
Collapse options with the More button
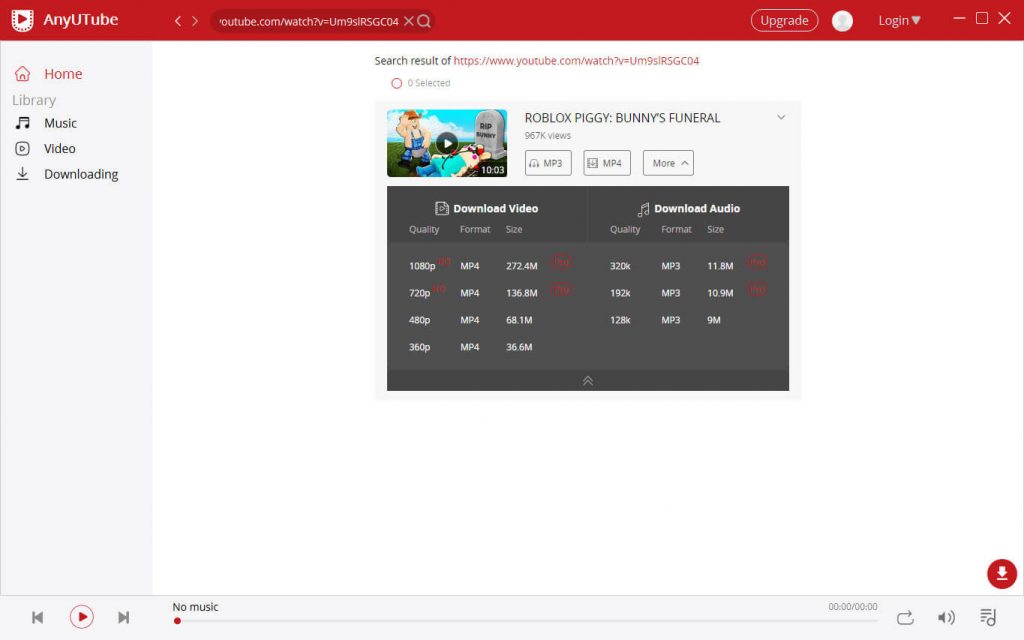tap(668, 163)
